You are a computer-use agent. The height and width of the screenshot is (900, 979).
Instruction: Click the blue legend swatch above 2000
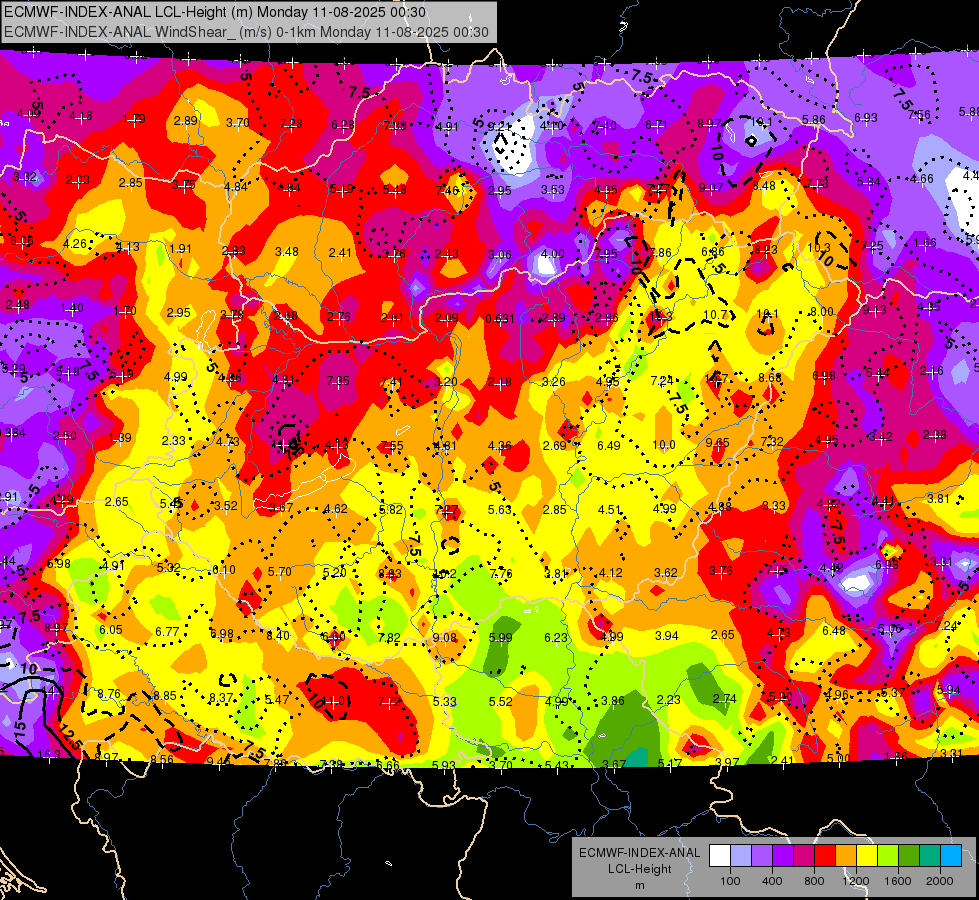[950, 856]
